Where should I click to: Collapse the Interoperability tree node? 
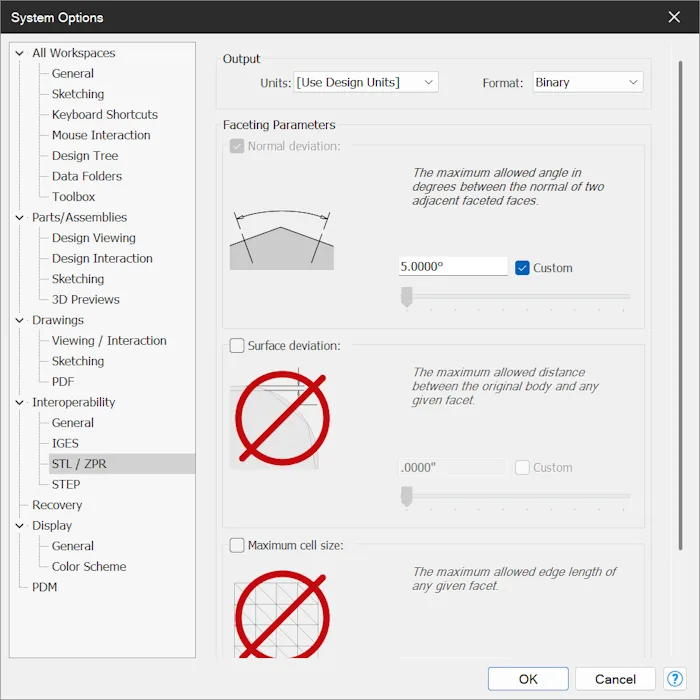(x=19, y=402)
